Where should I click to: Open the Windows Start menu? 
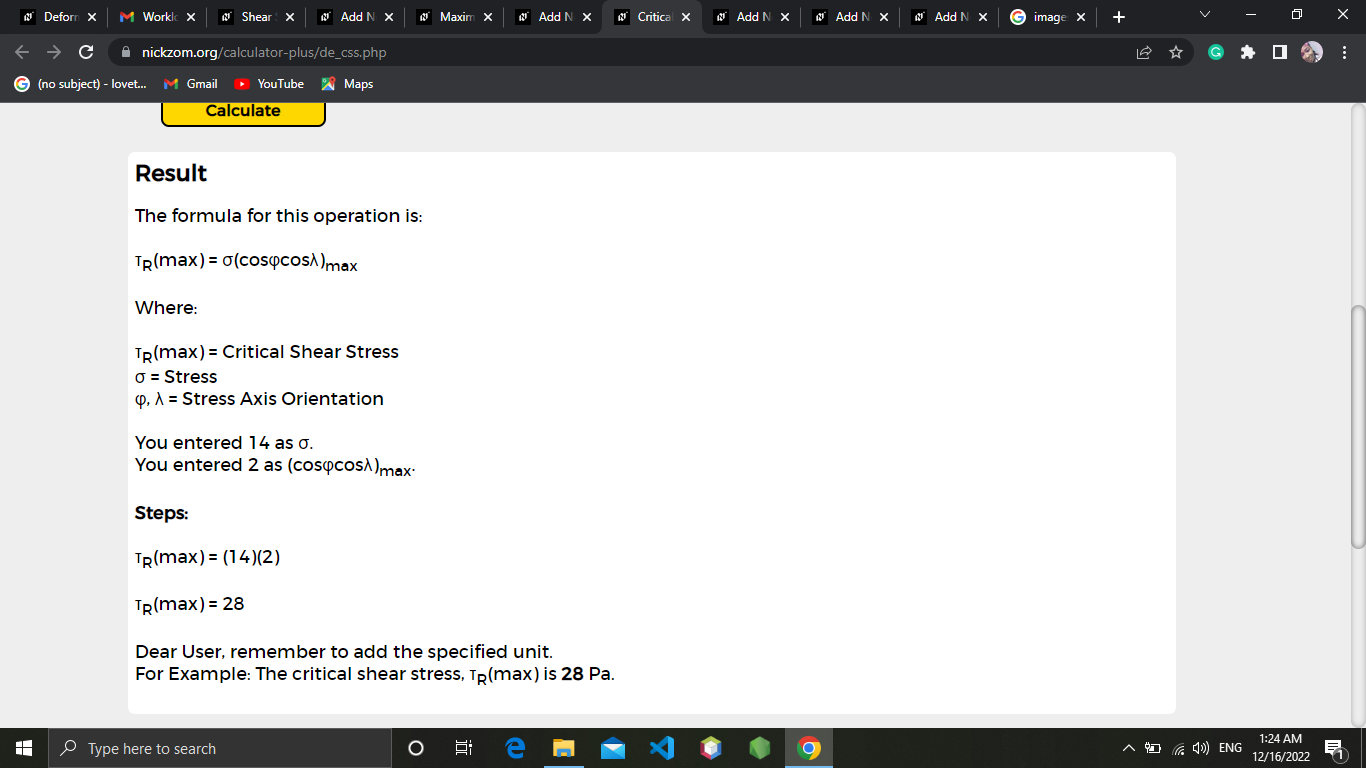point(24,748)
